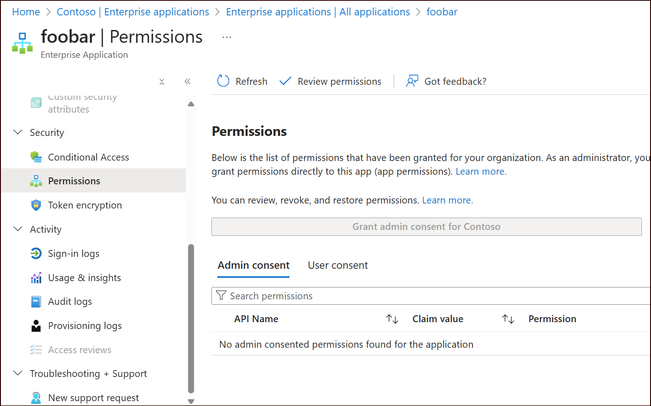Viewport: 651px width, 406px height.
Task: Collapse the sidebar with double-chevron button
Action: (x=188, y=82)
